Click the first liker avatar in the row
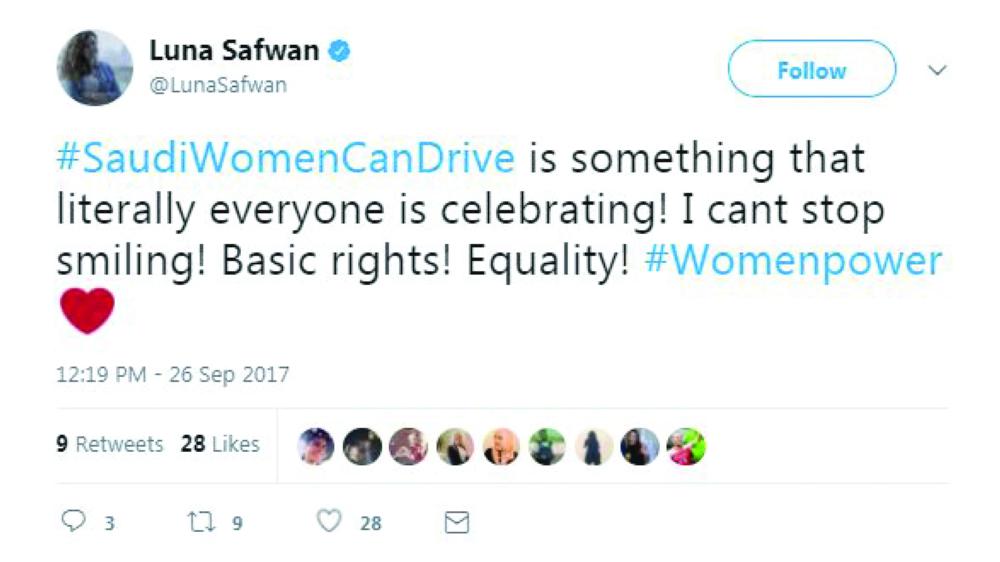 (318, 446)
